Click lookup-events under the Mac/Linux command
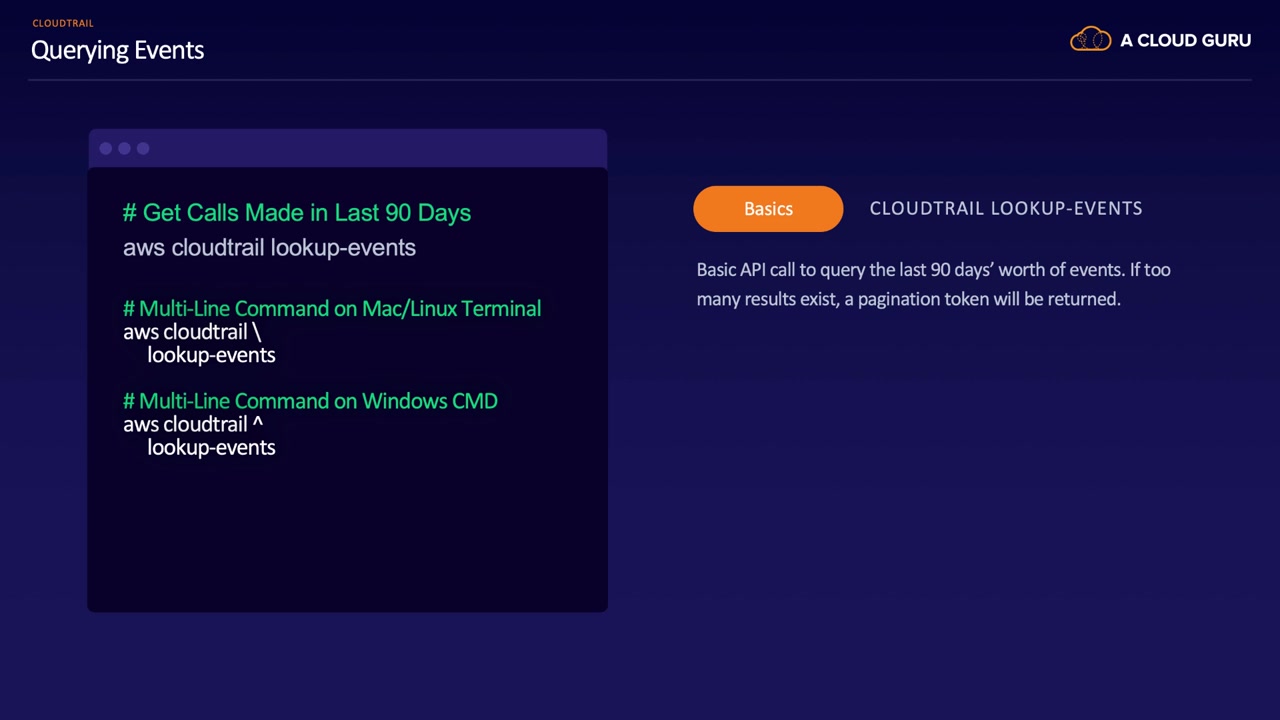This screenshot has height=720, width=1280. coord(211,355)
